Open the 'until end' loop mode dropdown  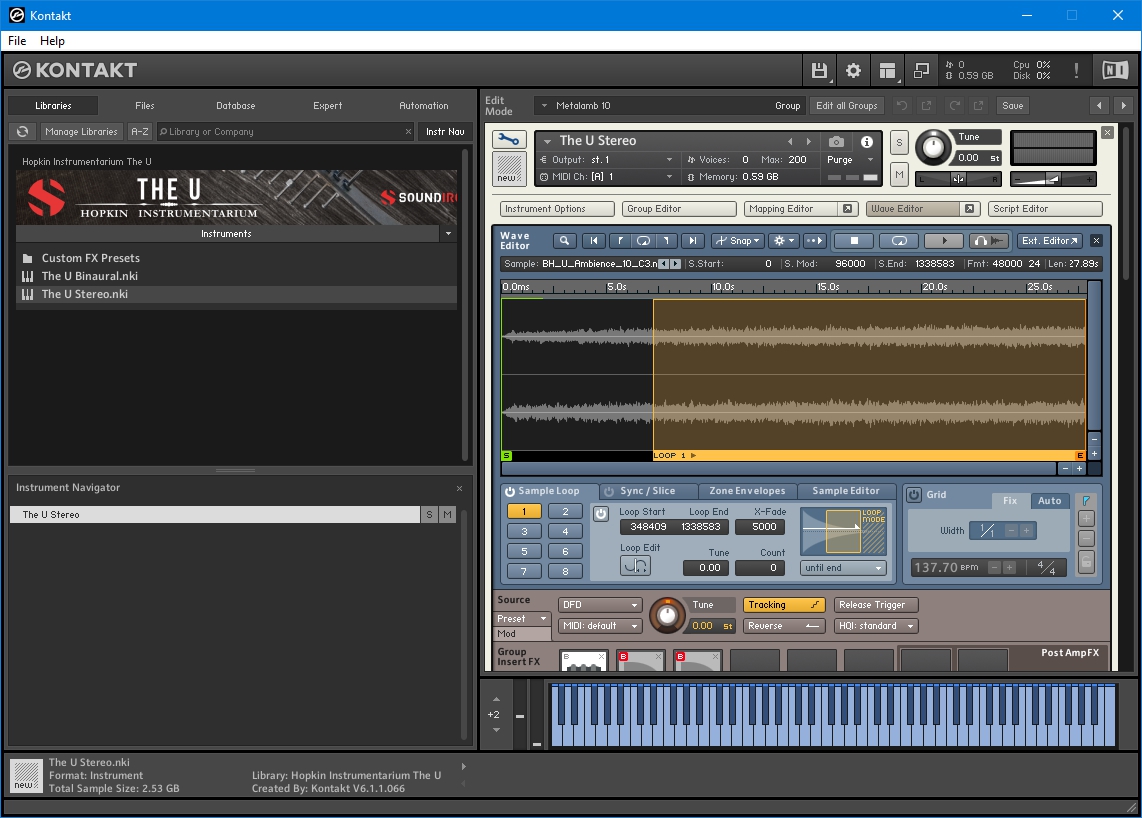click(843, 568)
